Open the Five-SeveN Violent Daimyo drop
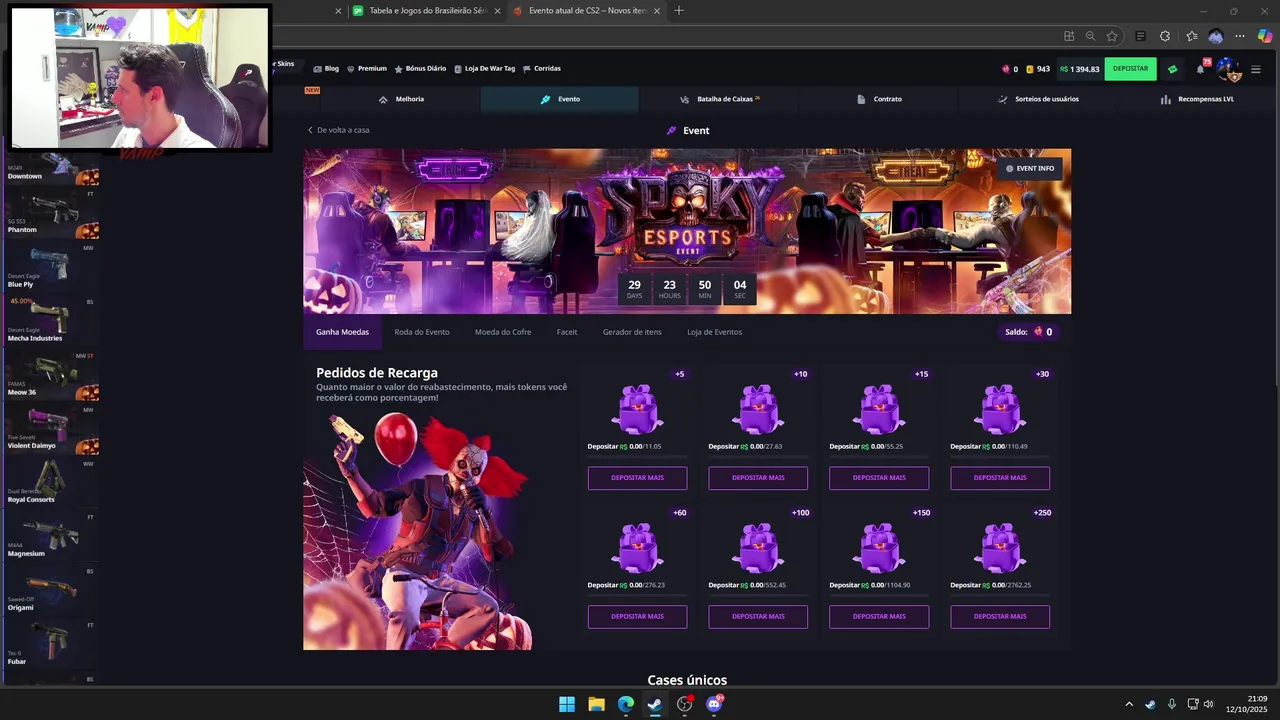 [x=51, y=429]
